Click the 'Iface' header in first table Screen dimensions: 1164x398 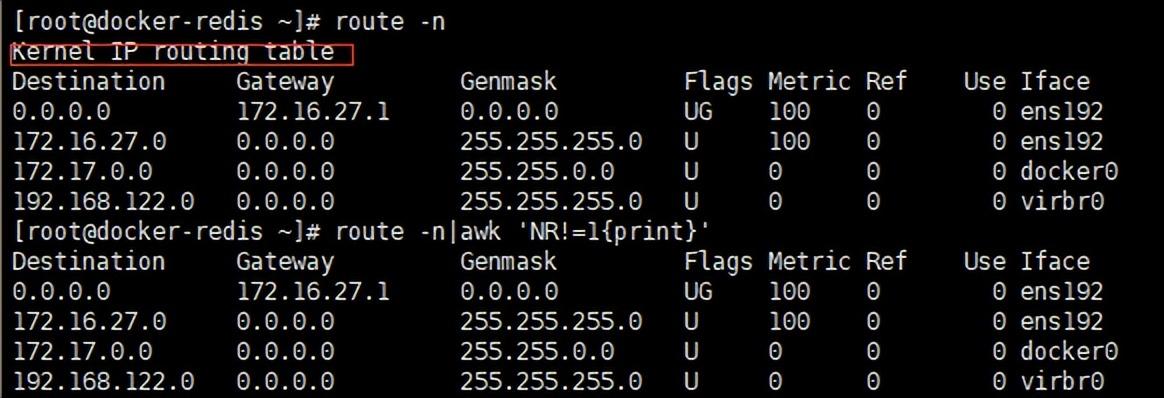(x=1054, y=81)
